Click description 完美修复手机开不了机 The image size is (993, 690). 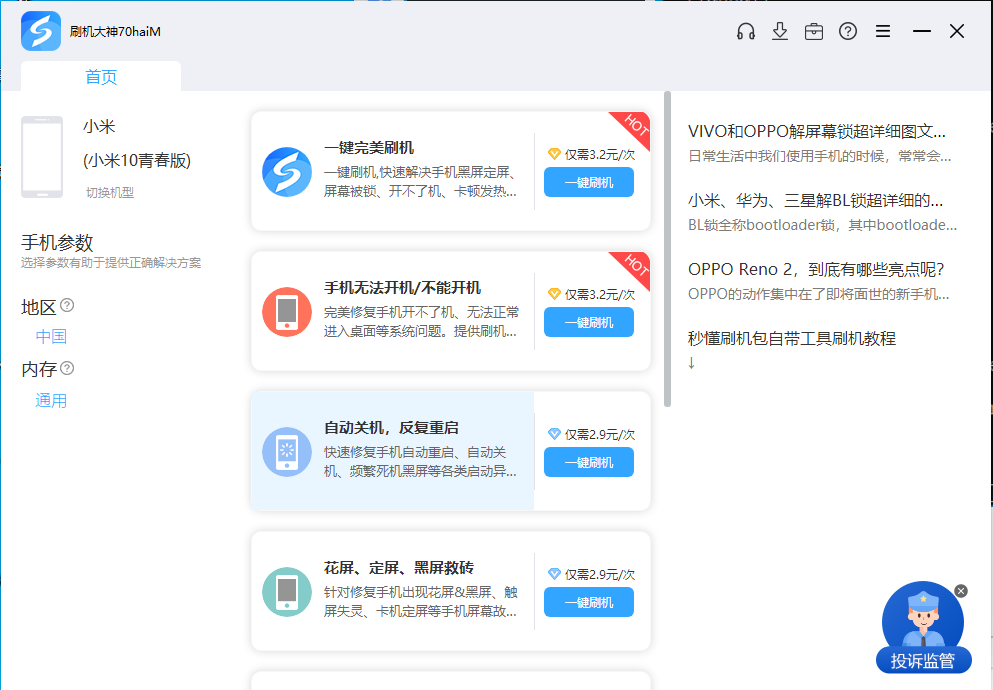421,321
